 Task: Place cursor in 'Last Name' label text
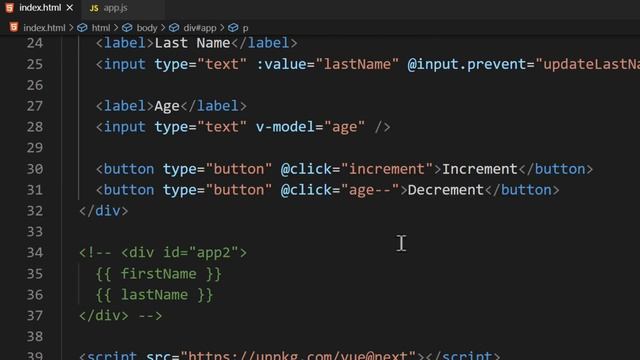[192, 43]
